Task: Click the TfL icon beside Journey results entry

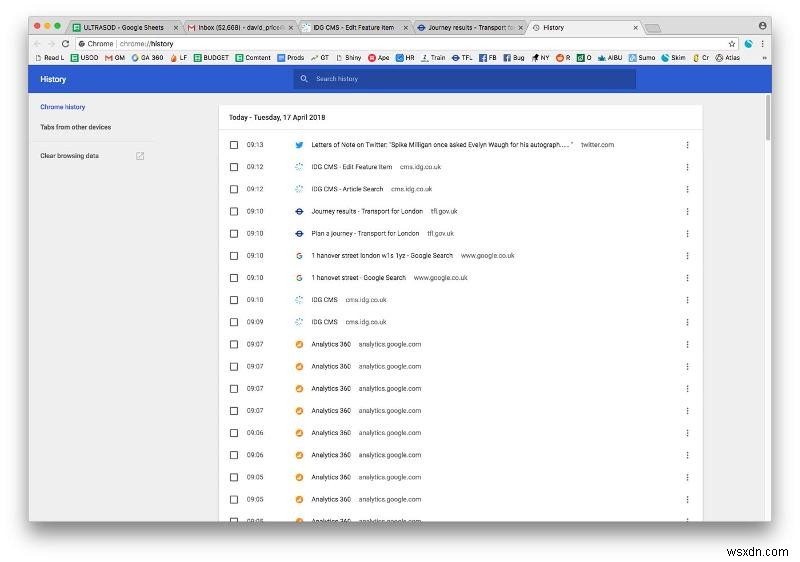Action: click(299, 211)
